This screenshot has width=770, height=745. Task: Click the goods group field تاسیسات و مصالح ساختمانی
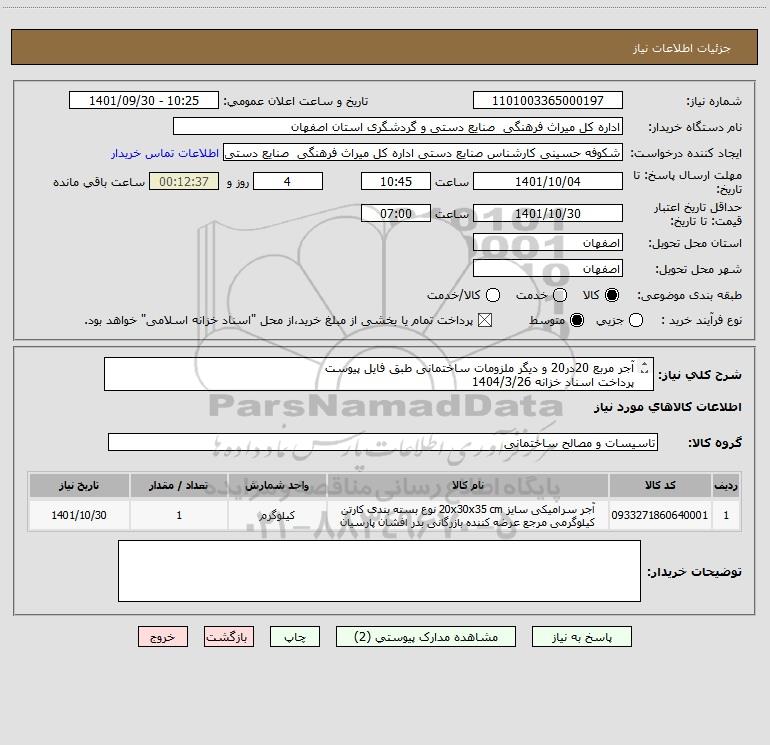[x=383, y=442]
